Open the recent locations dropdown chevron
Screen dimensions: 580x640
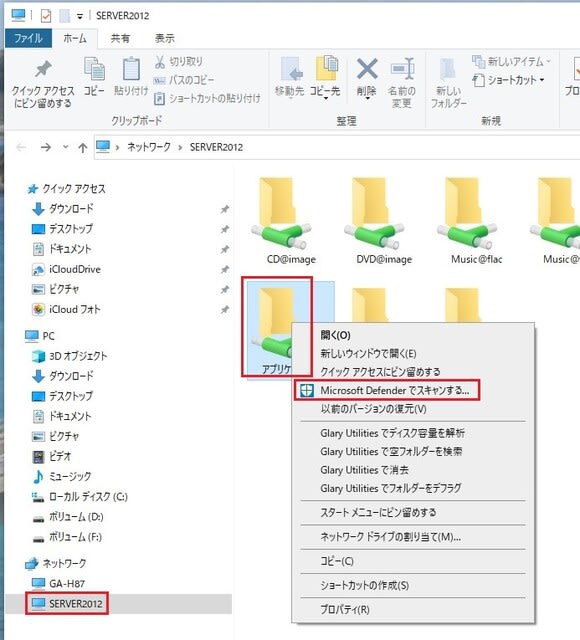click(x=65, y=147)
